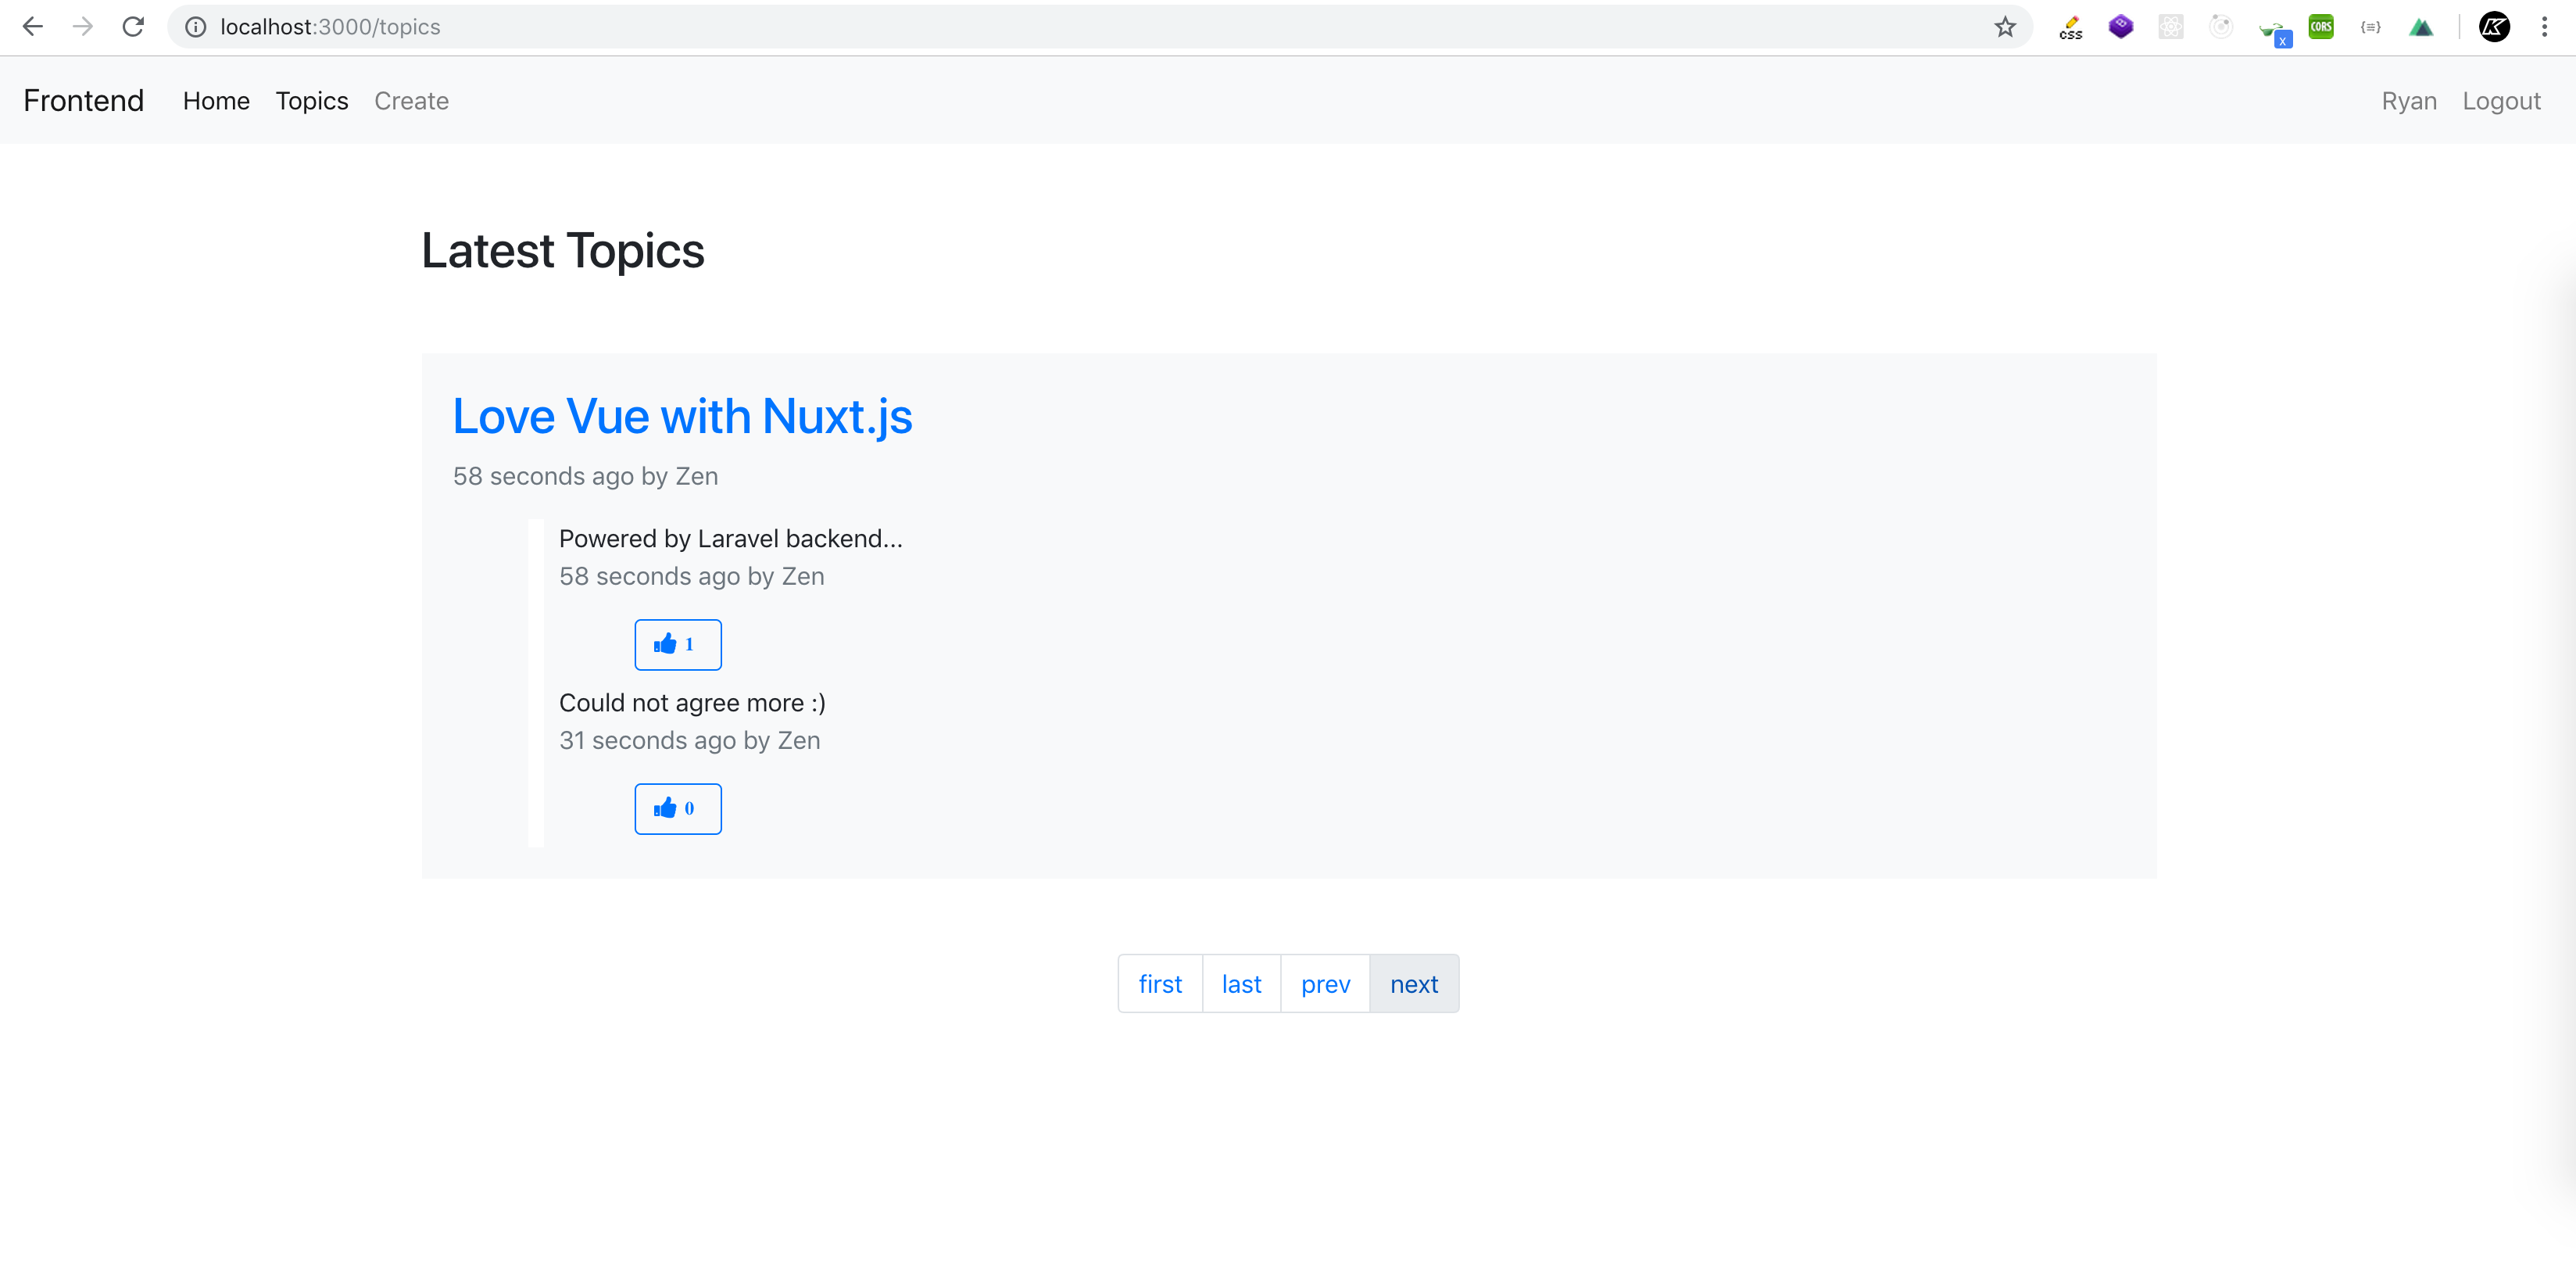Click the Logout button

(x=2499, y=100)
